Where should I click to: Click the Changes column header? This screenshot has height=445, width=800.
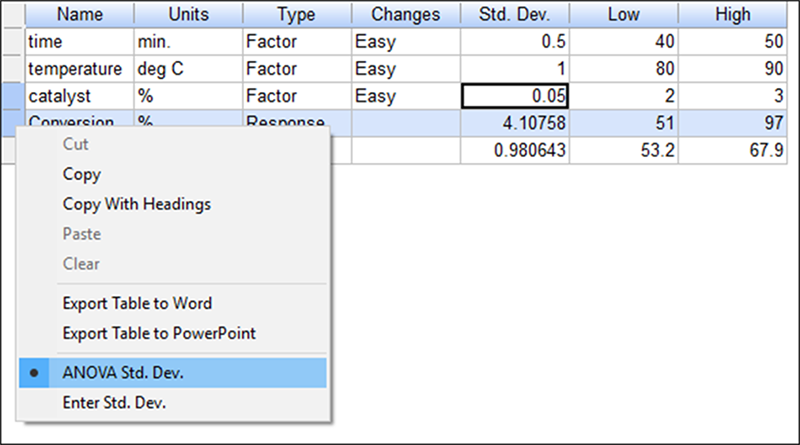click(405, 15)
